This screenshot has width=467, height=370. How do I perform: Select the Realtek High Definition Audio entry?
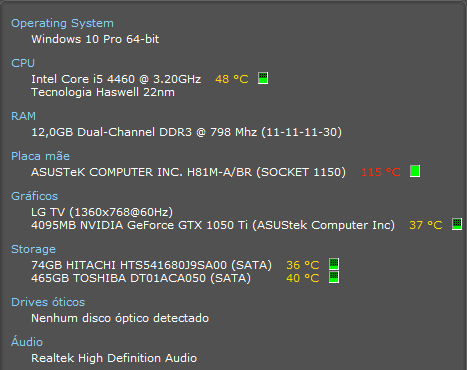point(114,358)
